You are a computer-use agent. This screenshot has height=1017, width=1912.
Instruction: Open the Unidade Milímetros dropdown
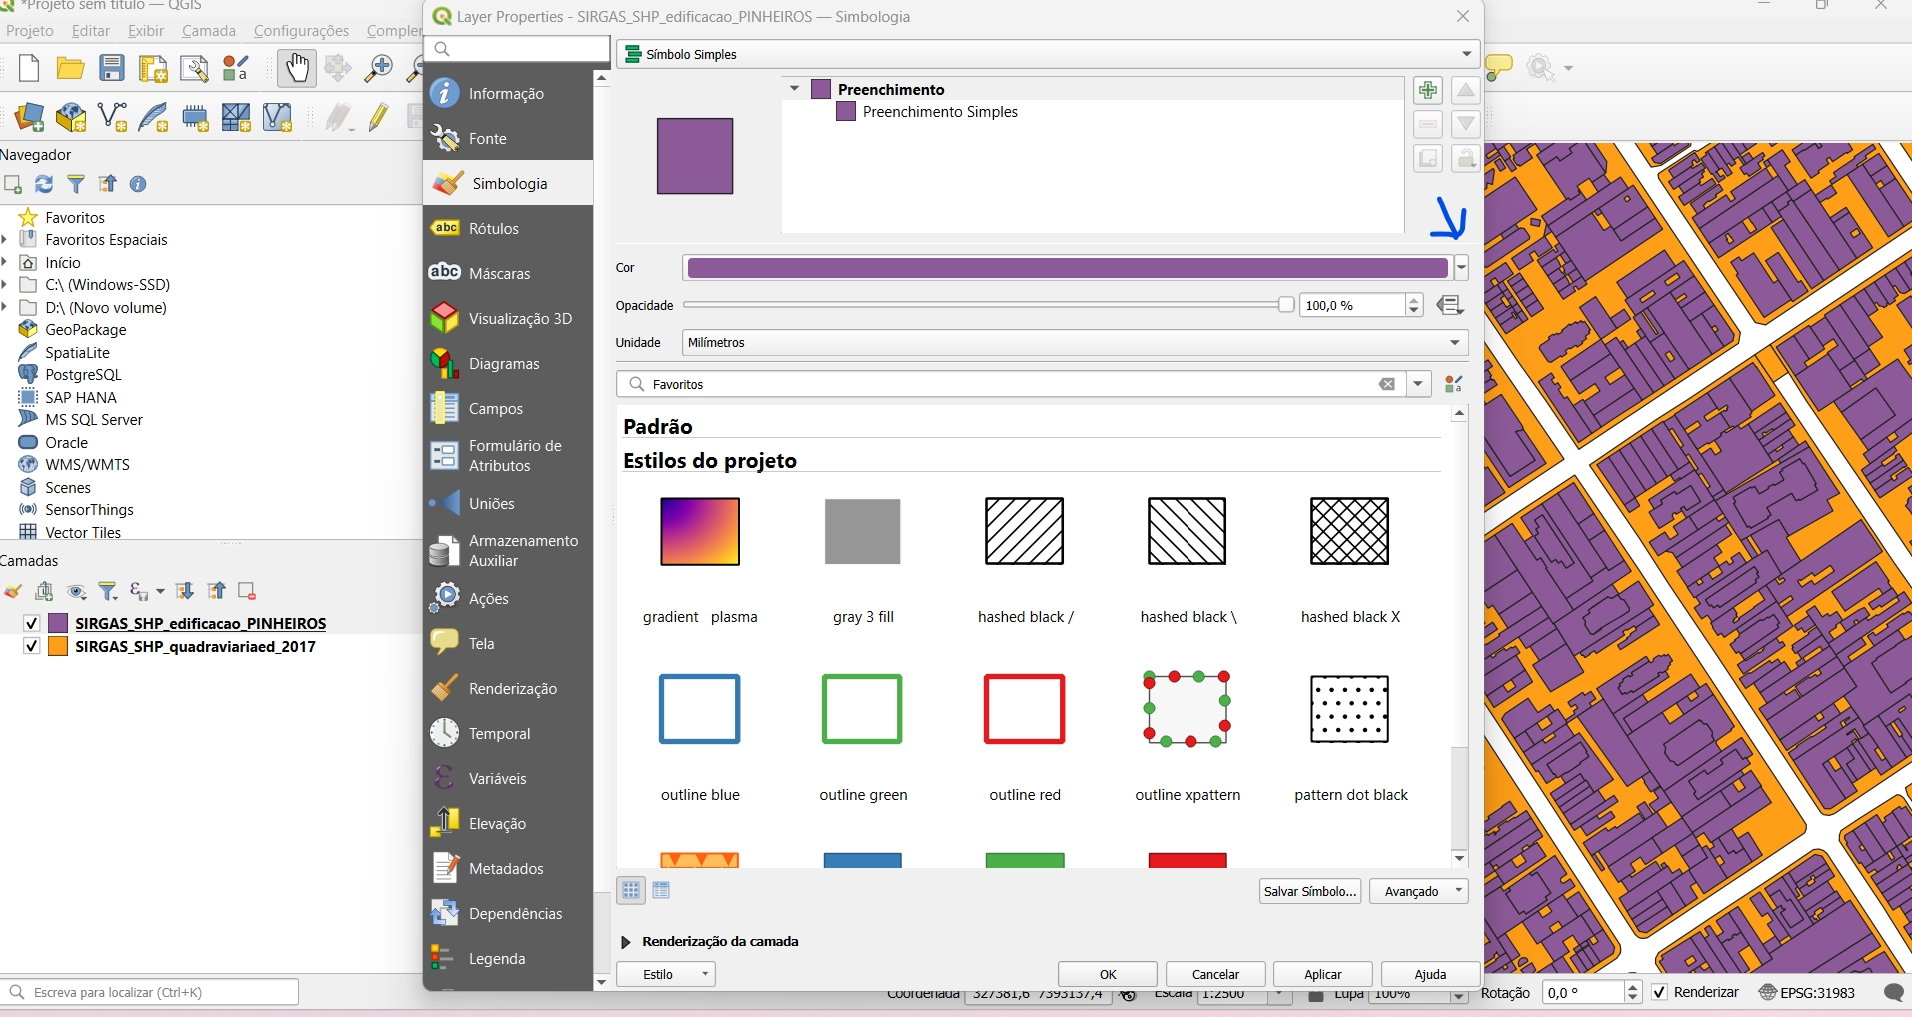click(1075, 342)
